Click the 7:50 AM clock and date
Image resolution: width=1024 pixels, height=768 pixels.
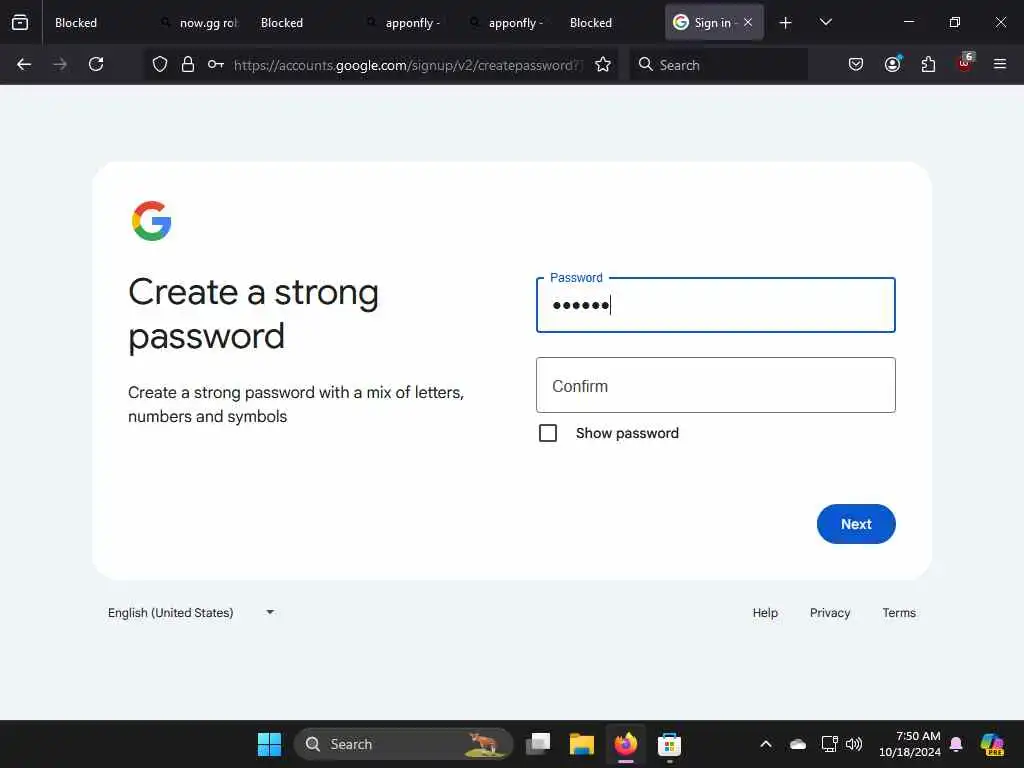tap(910, 744)
